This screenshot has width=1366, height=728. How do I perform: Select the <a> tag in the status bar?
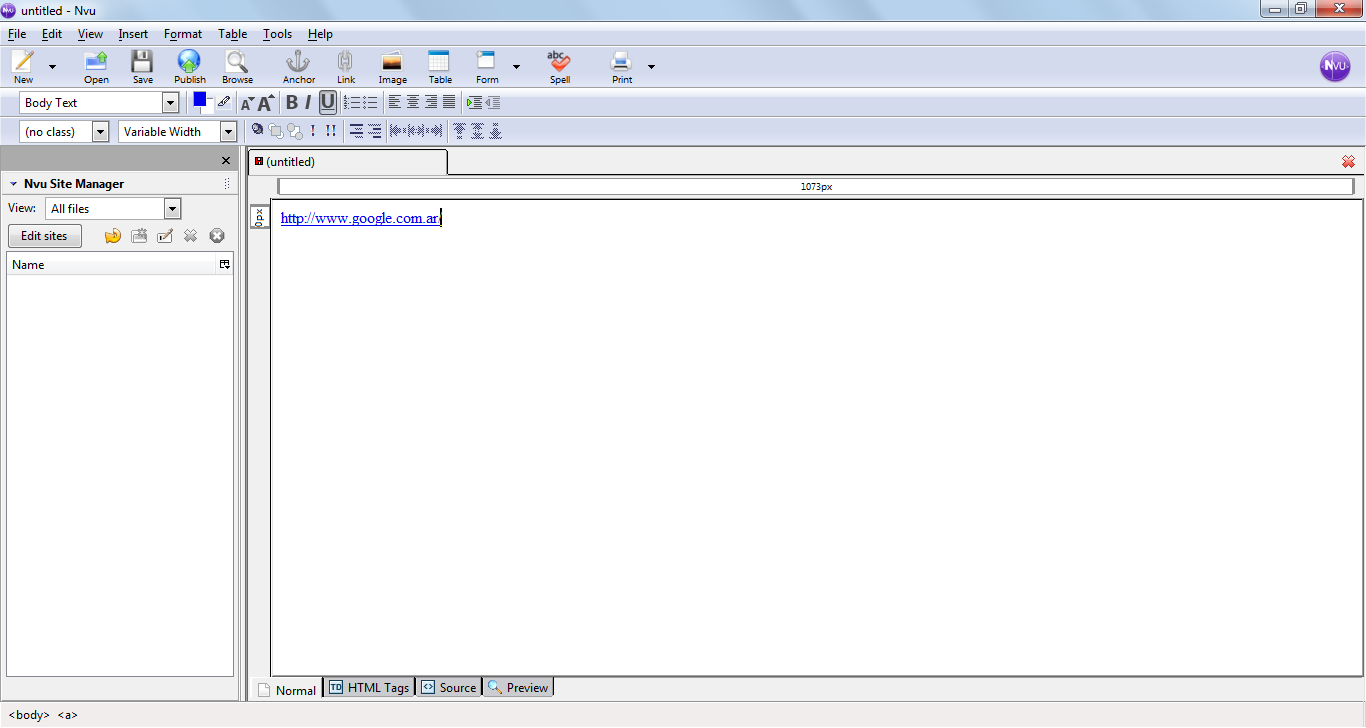[68, 715]
